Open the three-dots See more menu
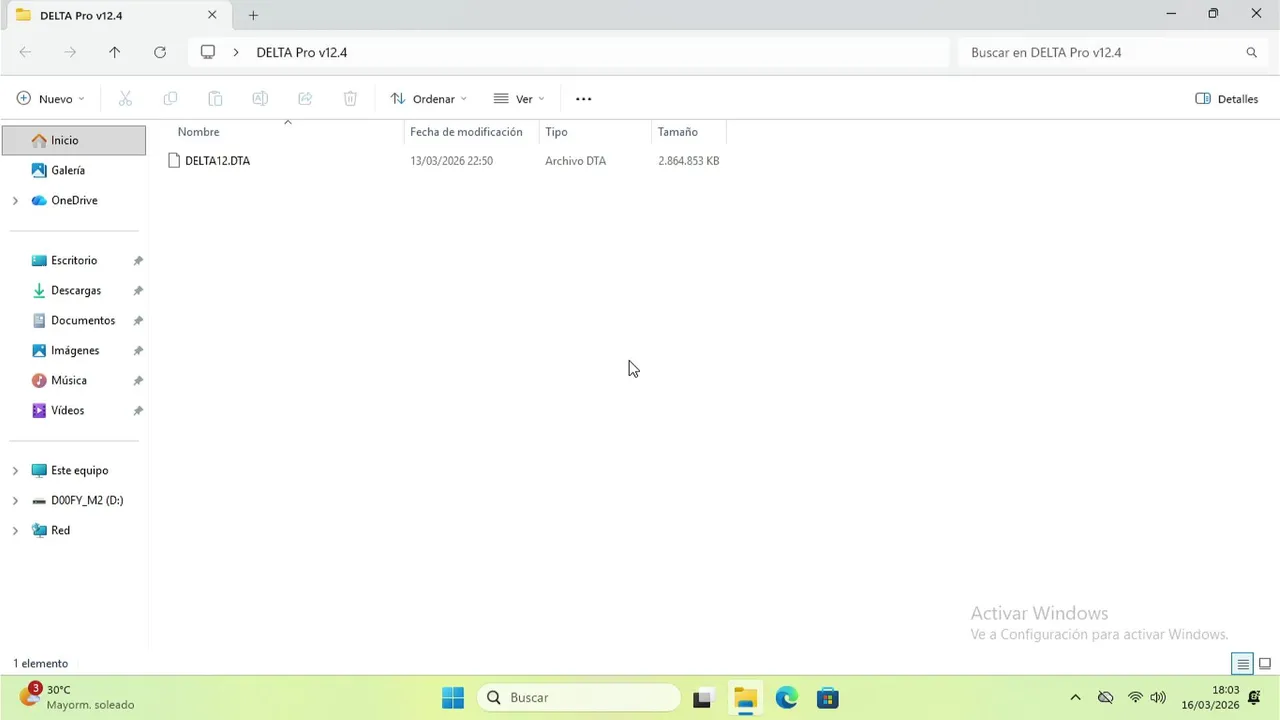This screenshot has height=720, width=1280. (x=584, y=99)
